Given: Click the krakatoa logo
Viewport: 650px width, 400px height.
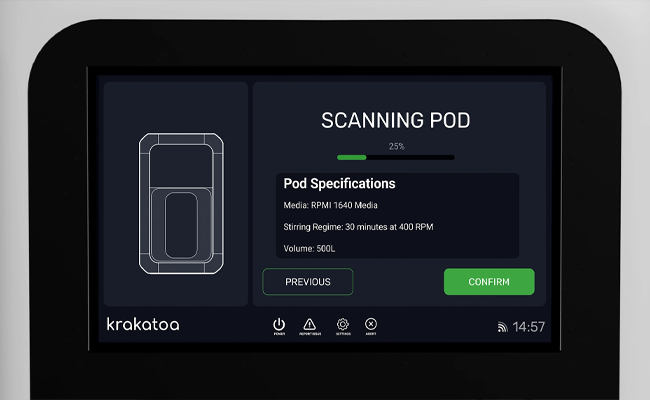Looking at the screenshot, I should [143, 325].
